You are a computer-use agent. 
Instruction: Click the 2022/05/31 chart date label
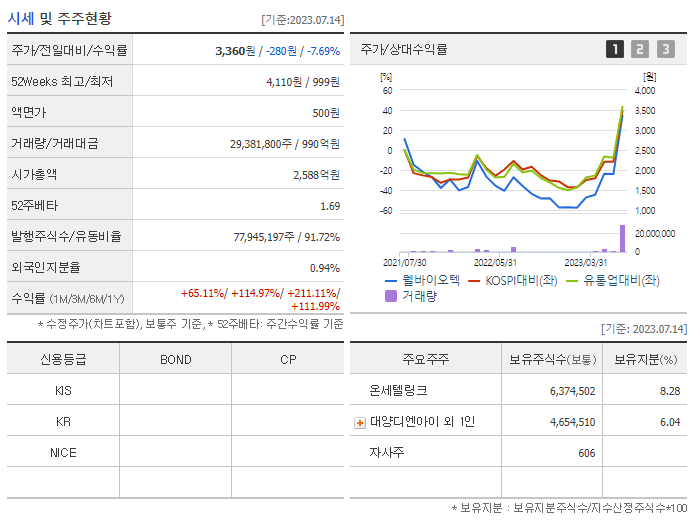click(x=495, y=262)
